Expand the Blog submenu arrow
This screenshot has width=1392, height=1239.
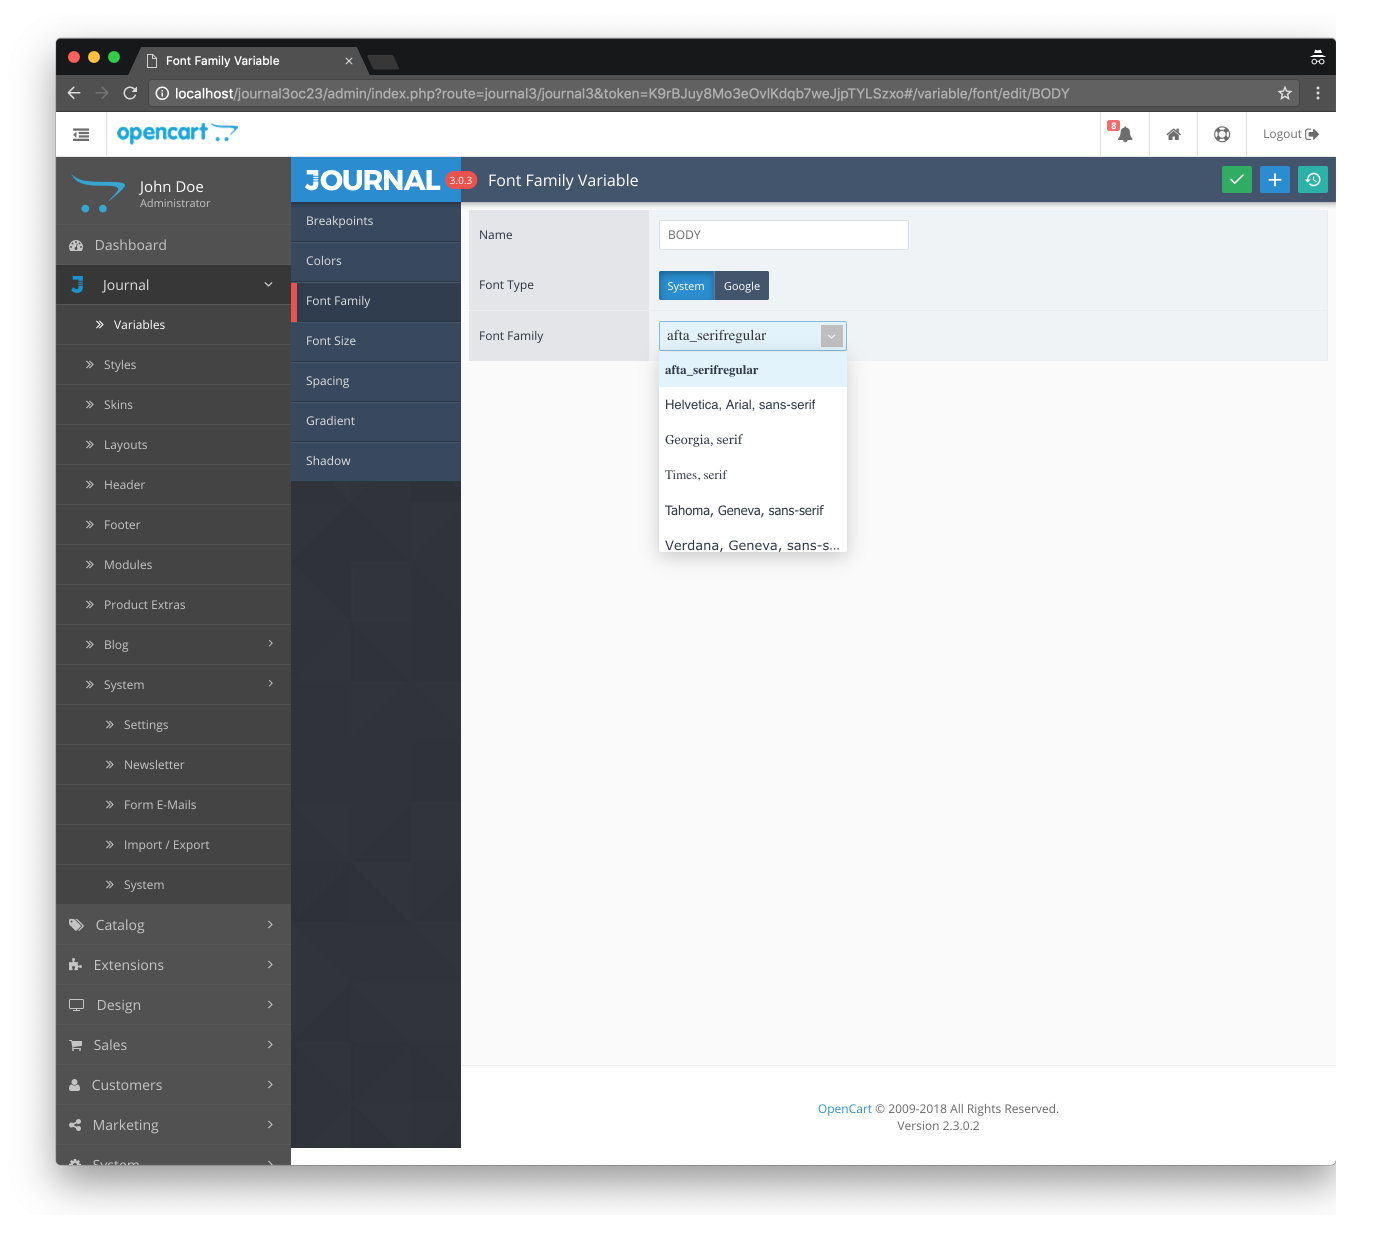click(270, 644)
